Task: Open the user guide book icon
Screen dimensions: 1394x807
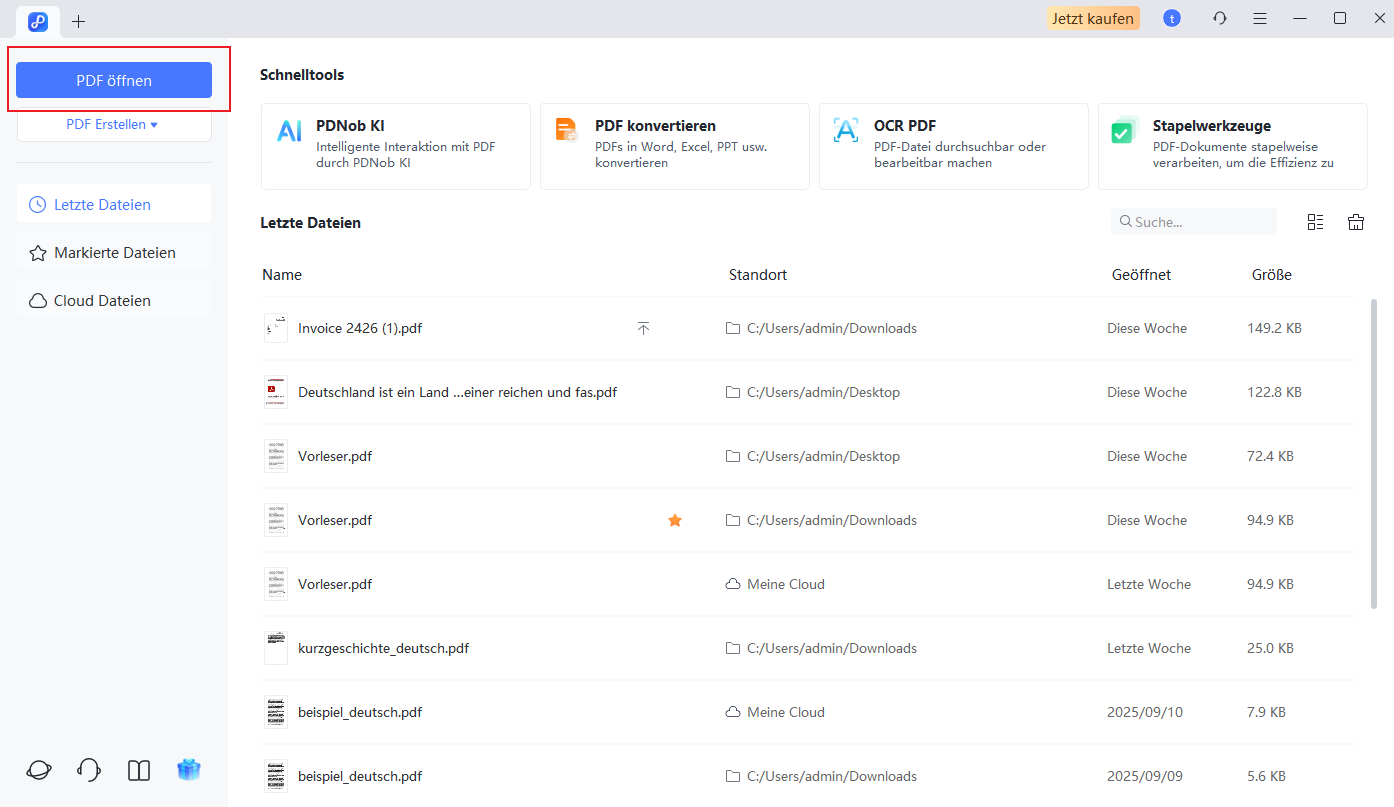Action: 139,769
